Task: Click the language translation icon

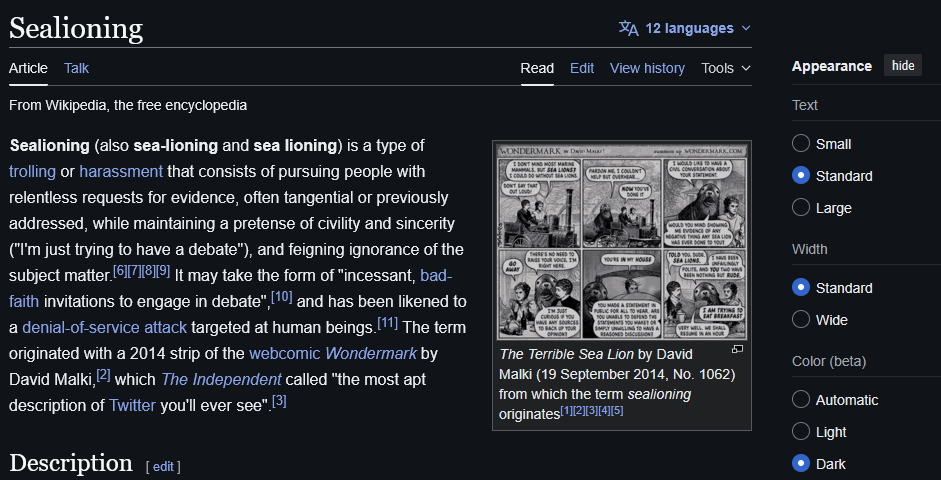Action: point(628,28)
